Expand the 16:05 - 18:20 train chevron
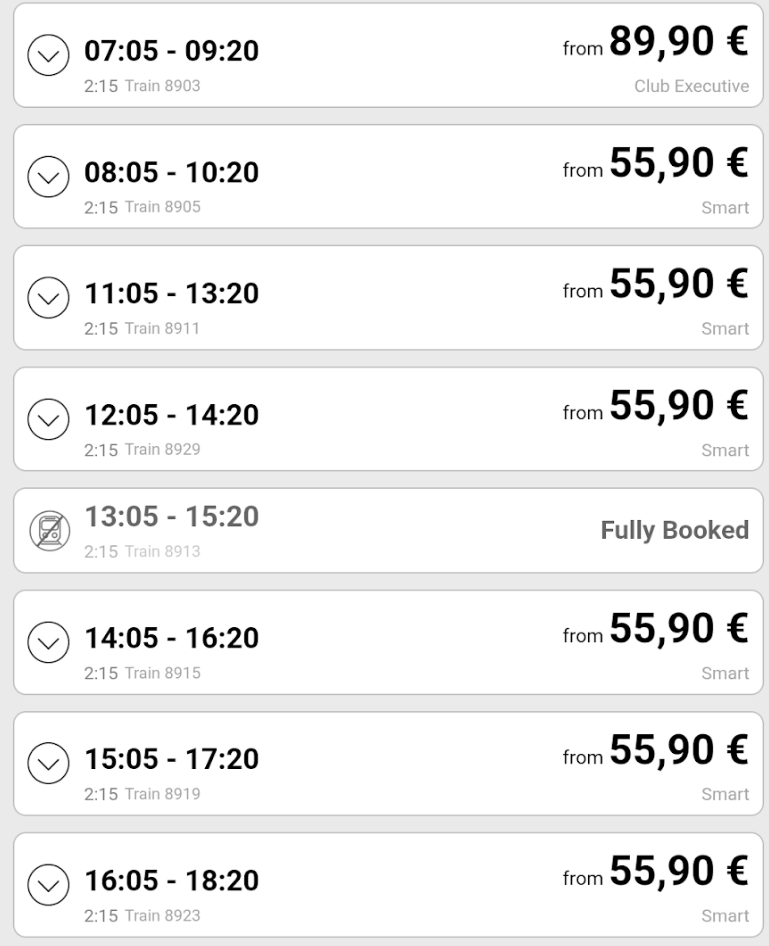 click(48, 886)
